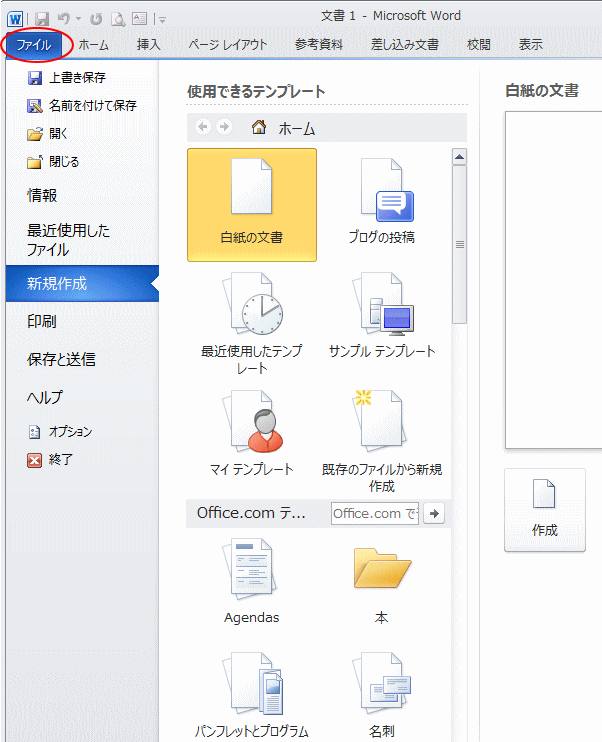Select 開く in the file menu
This screenshot has height=742, width=602.
point(47,134)
